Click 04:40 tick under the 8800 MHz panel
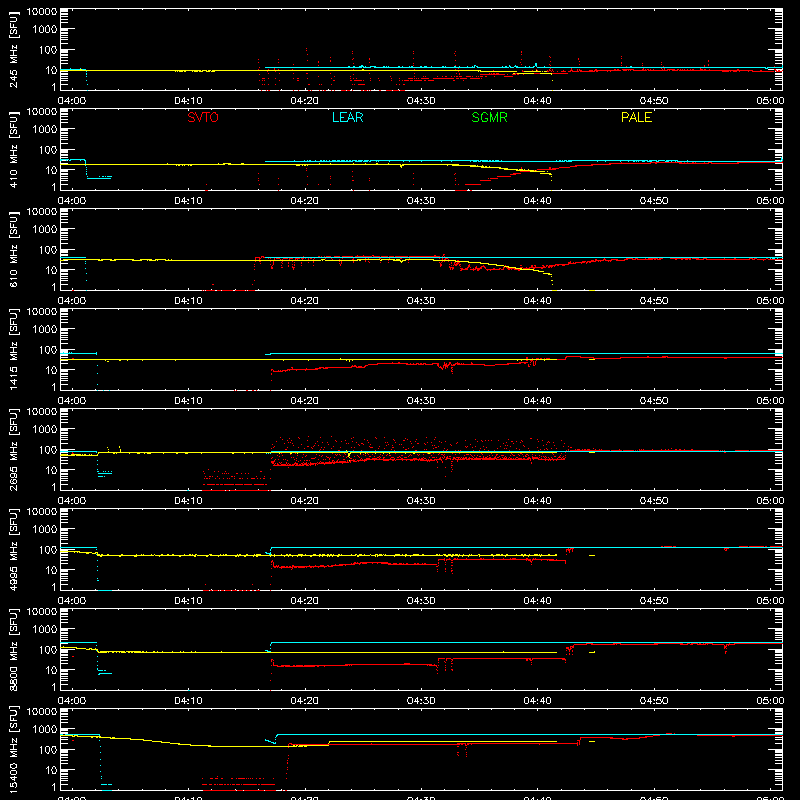The image size is (800, 800). tap(537, 701)
